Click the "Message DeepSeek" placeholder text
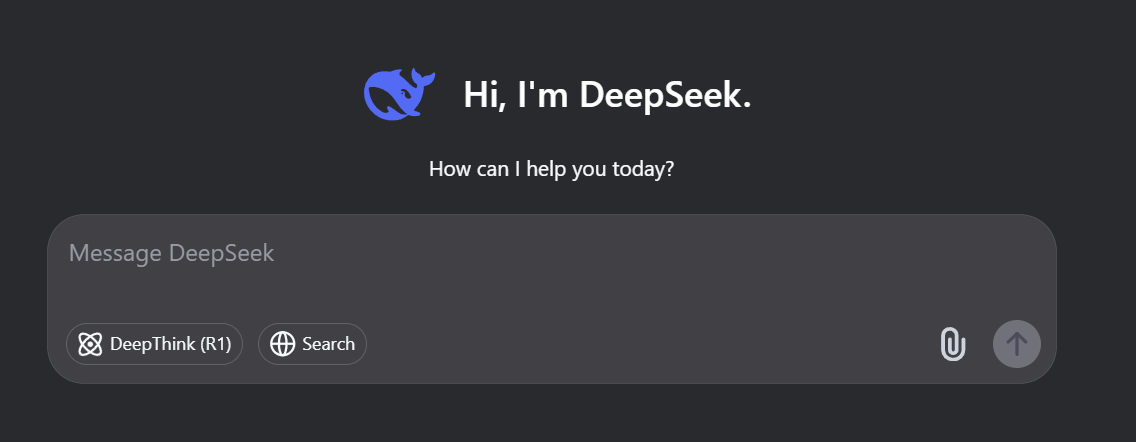 tap(172, 253)
